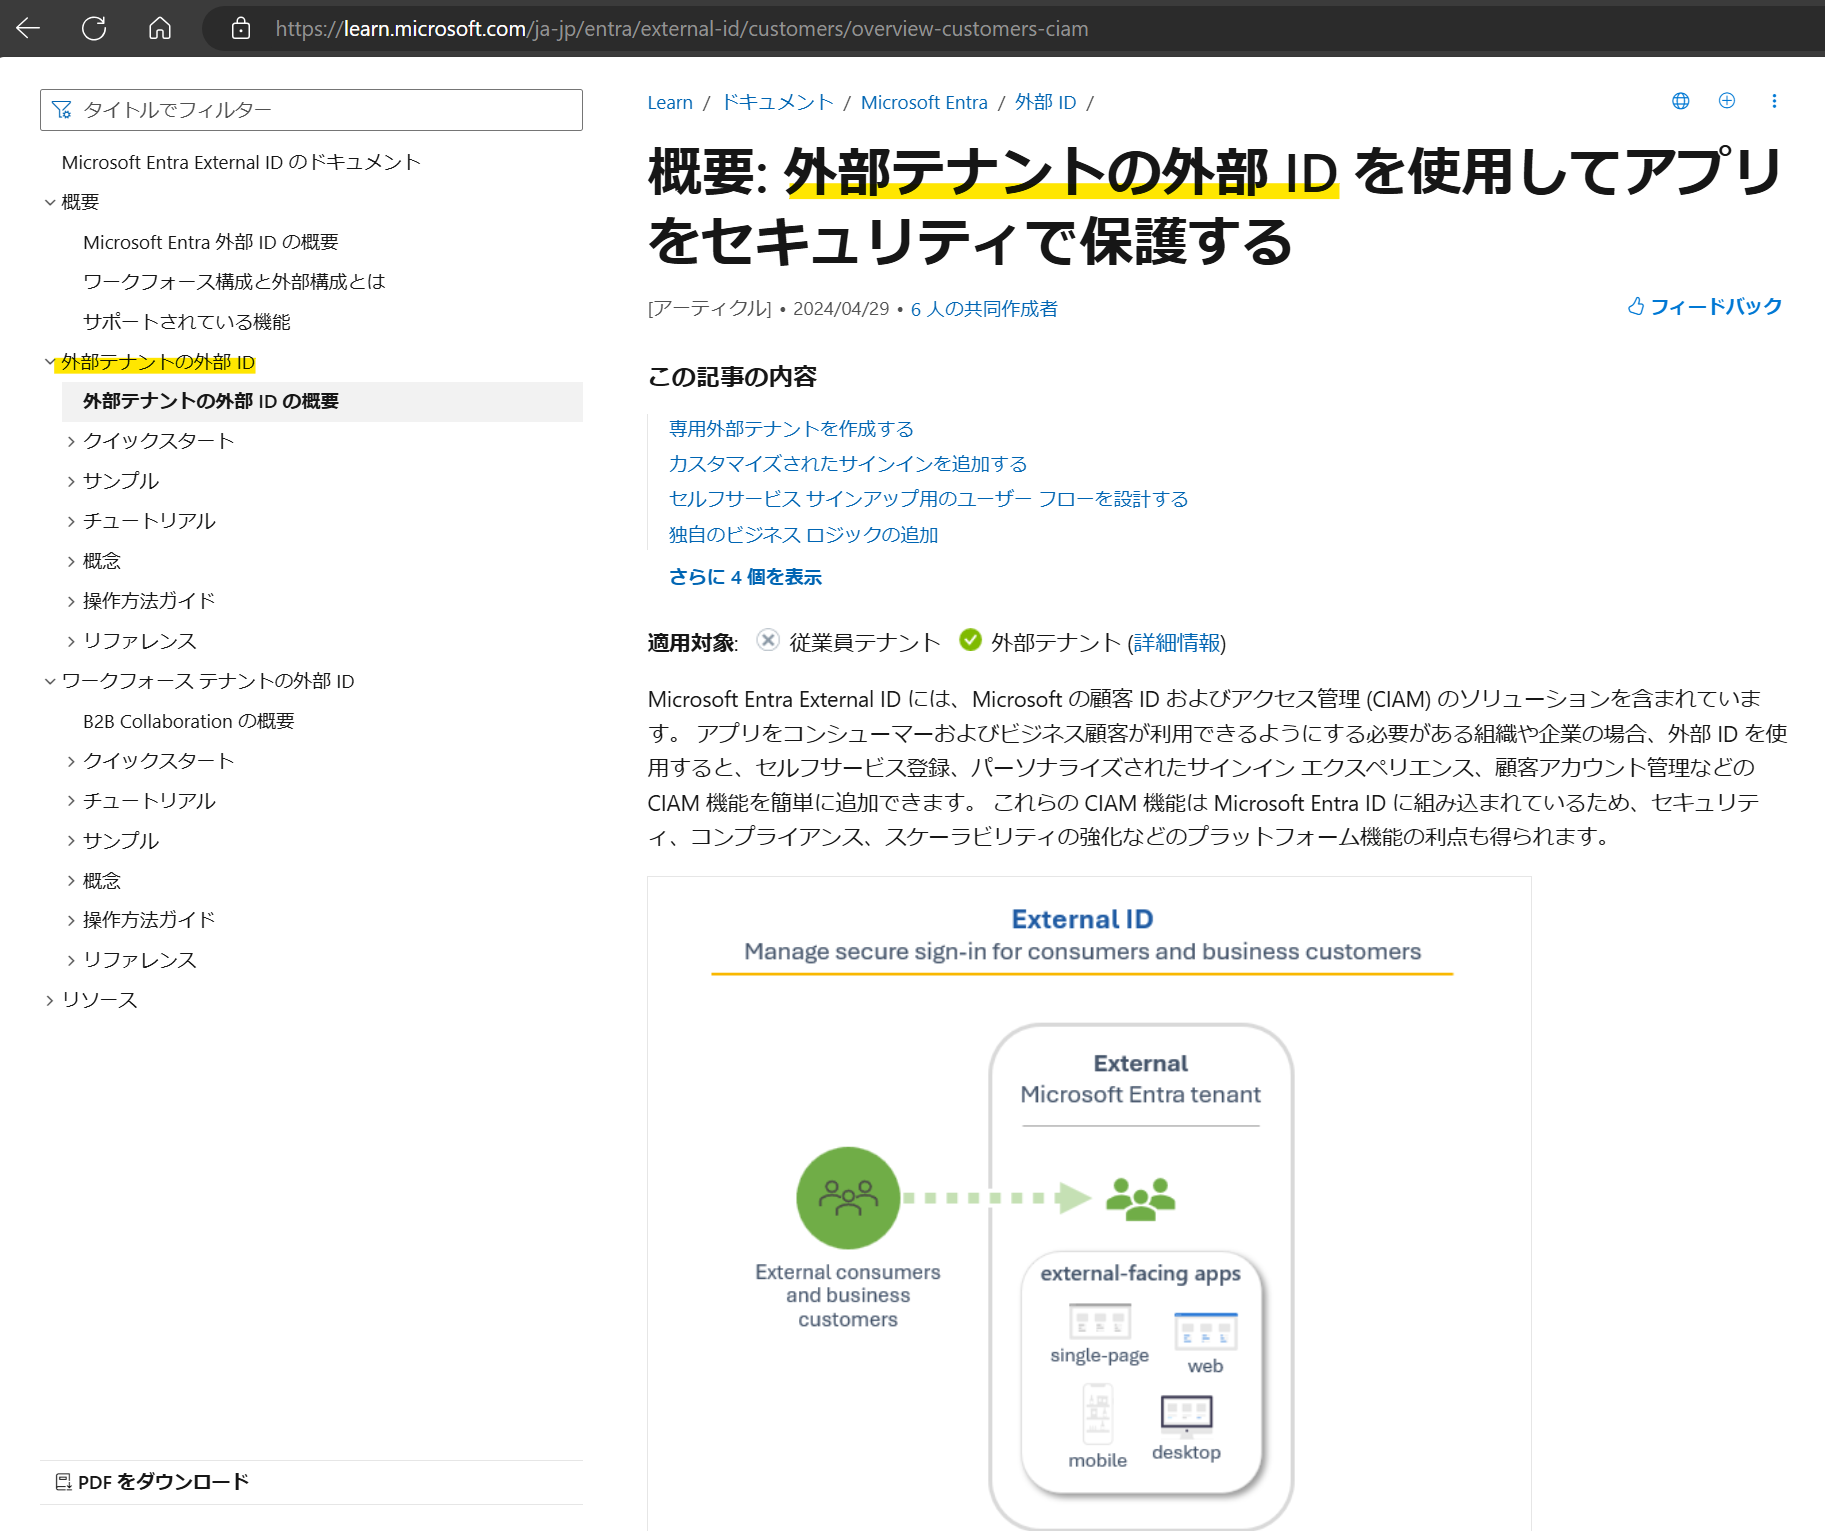This screenshot has height=1531, width=1825.
Task: Show 4 more links with さらに 4 個を表示
Action: [745, 577]
